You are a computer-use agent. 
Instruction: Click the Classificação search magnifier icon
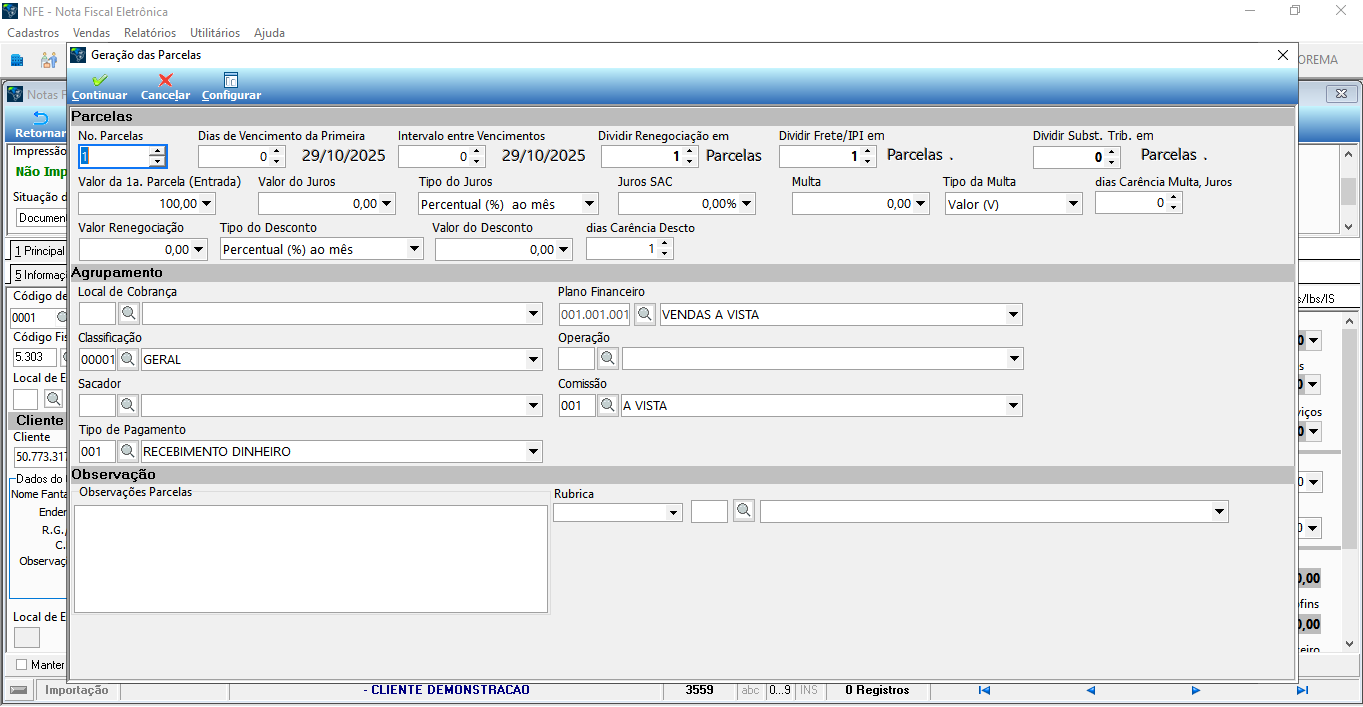point(128,359)
